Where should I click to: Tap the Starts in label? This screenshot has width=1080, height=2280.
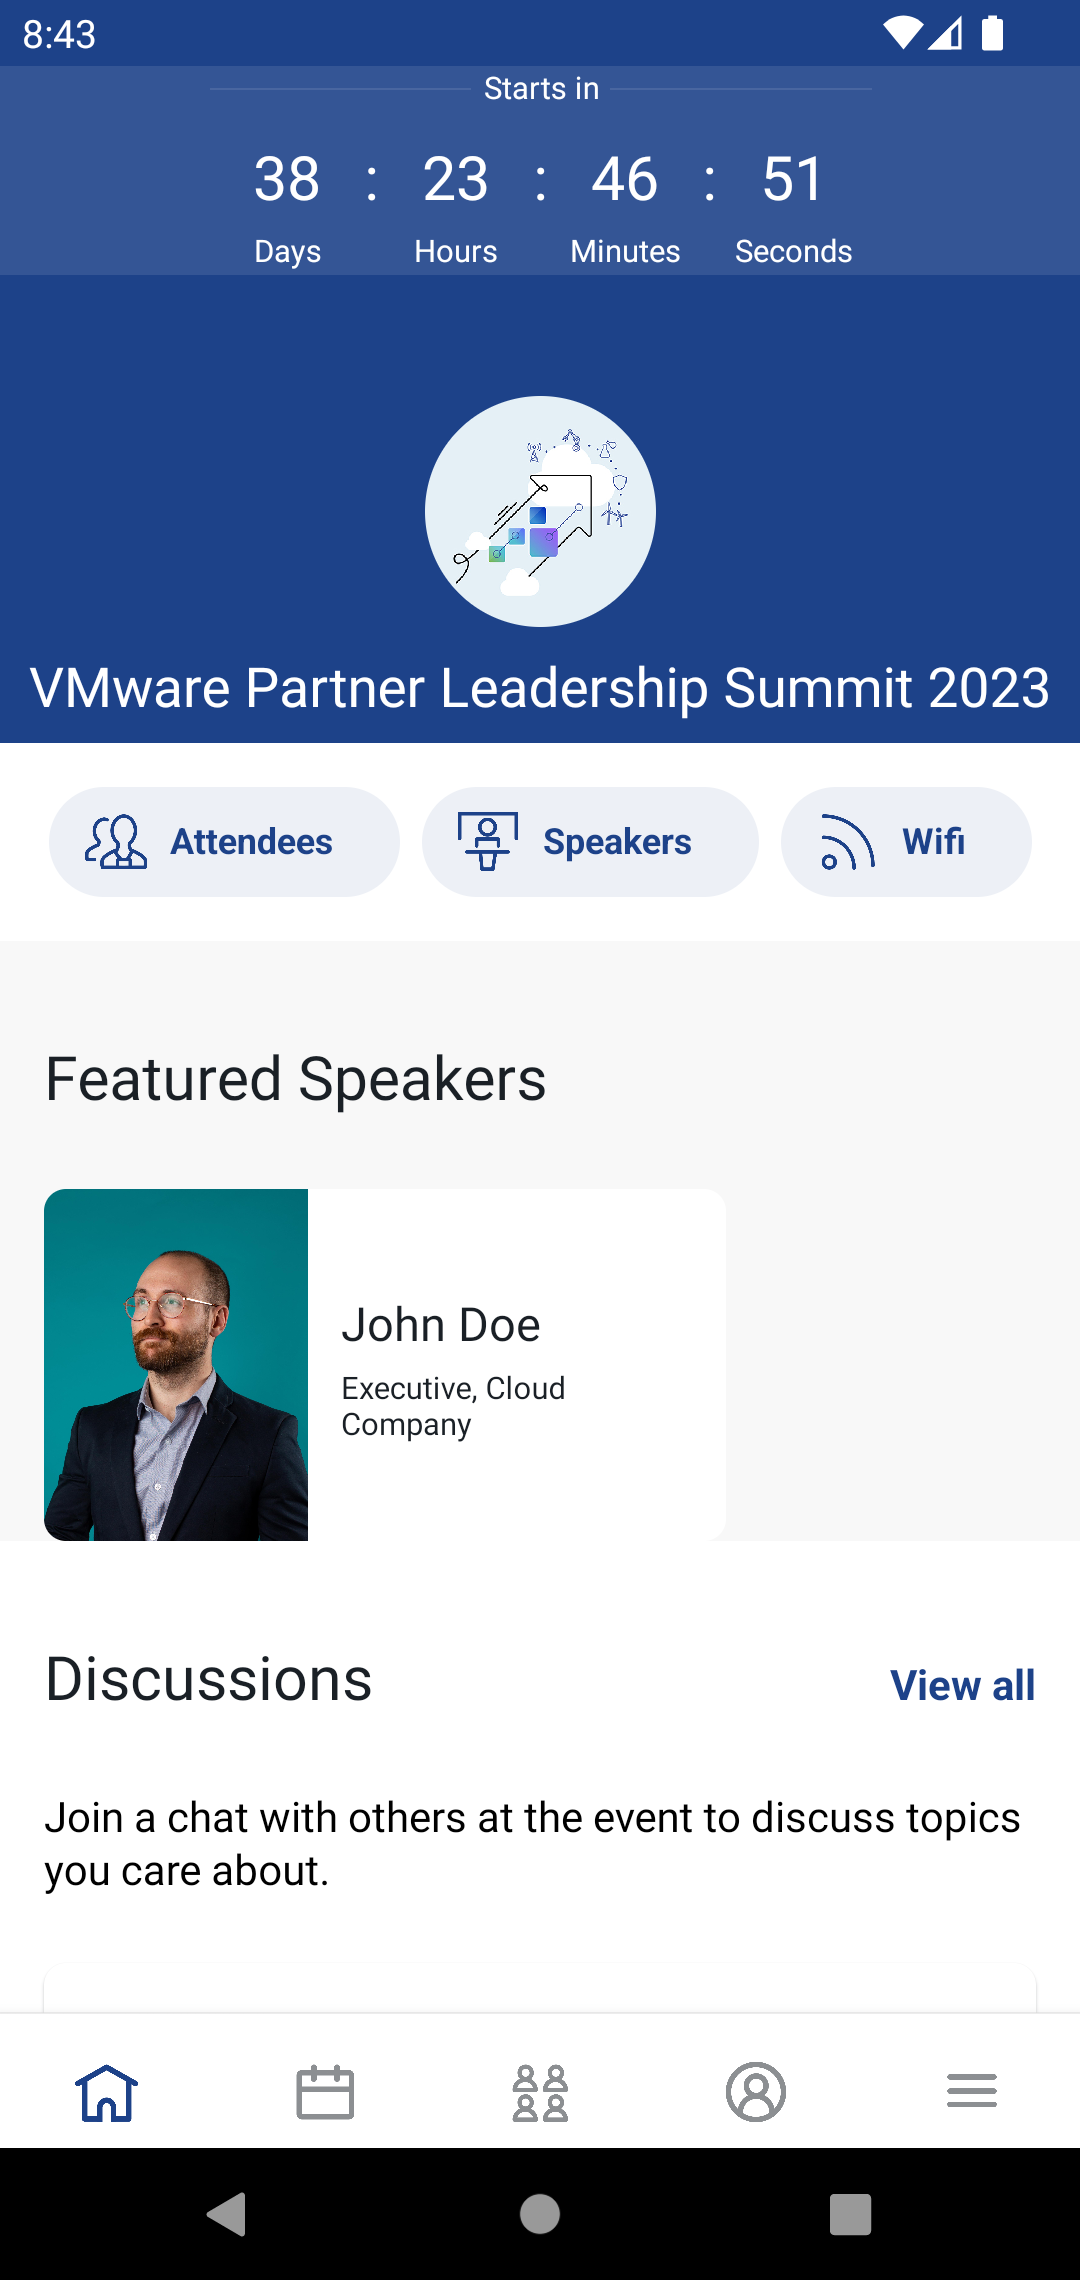(541, 88)
